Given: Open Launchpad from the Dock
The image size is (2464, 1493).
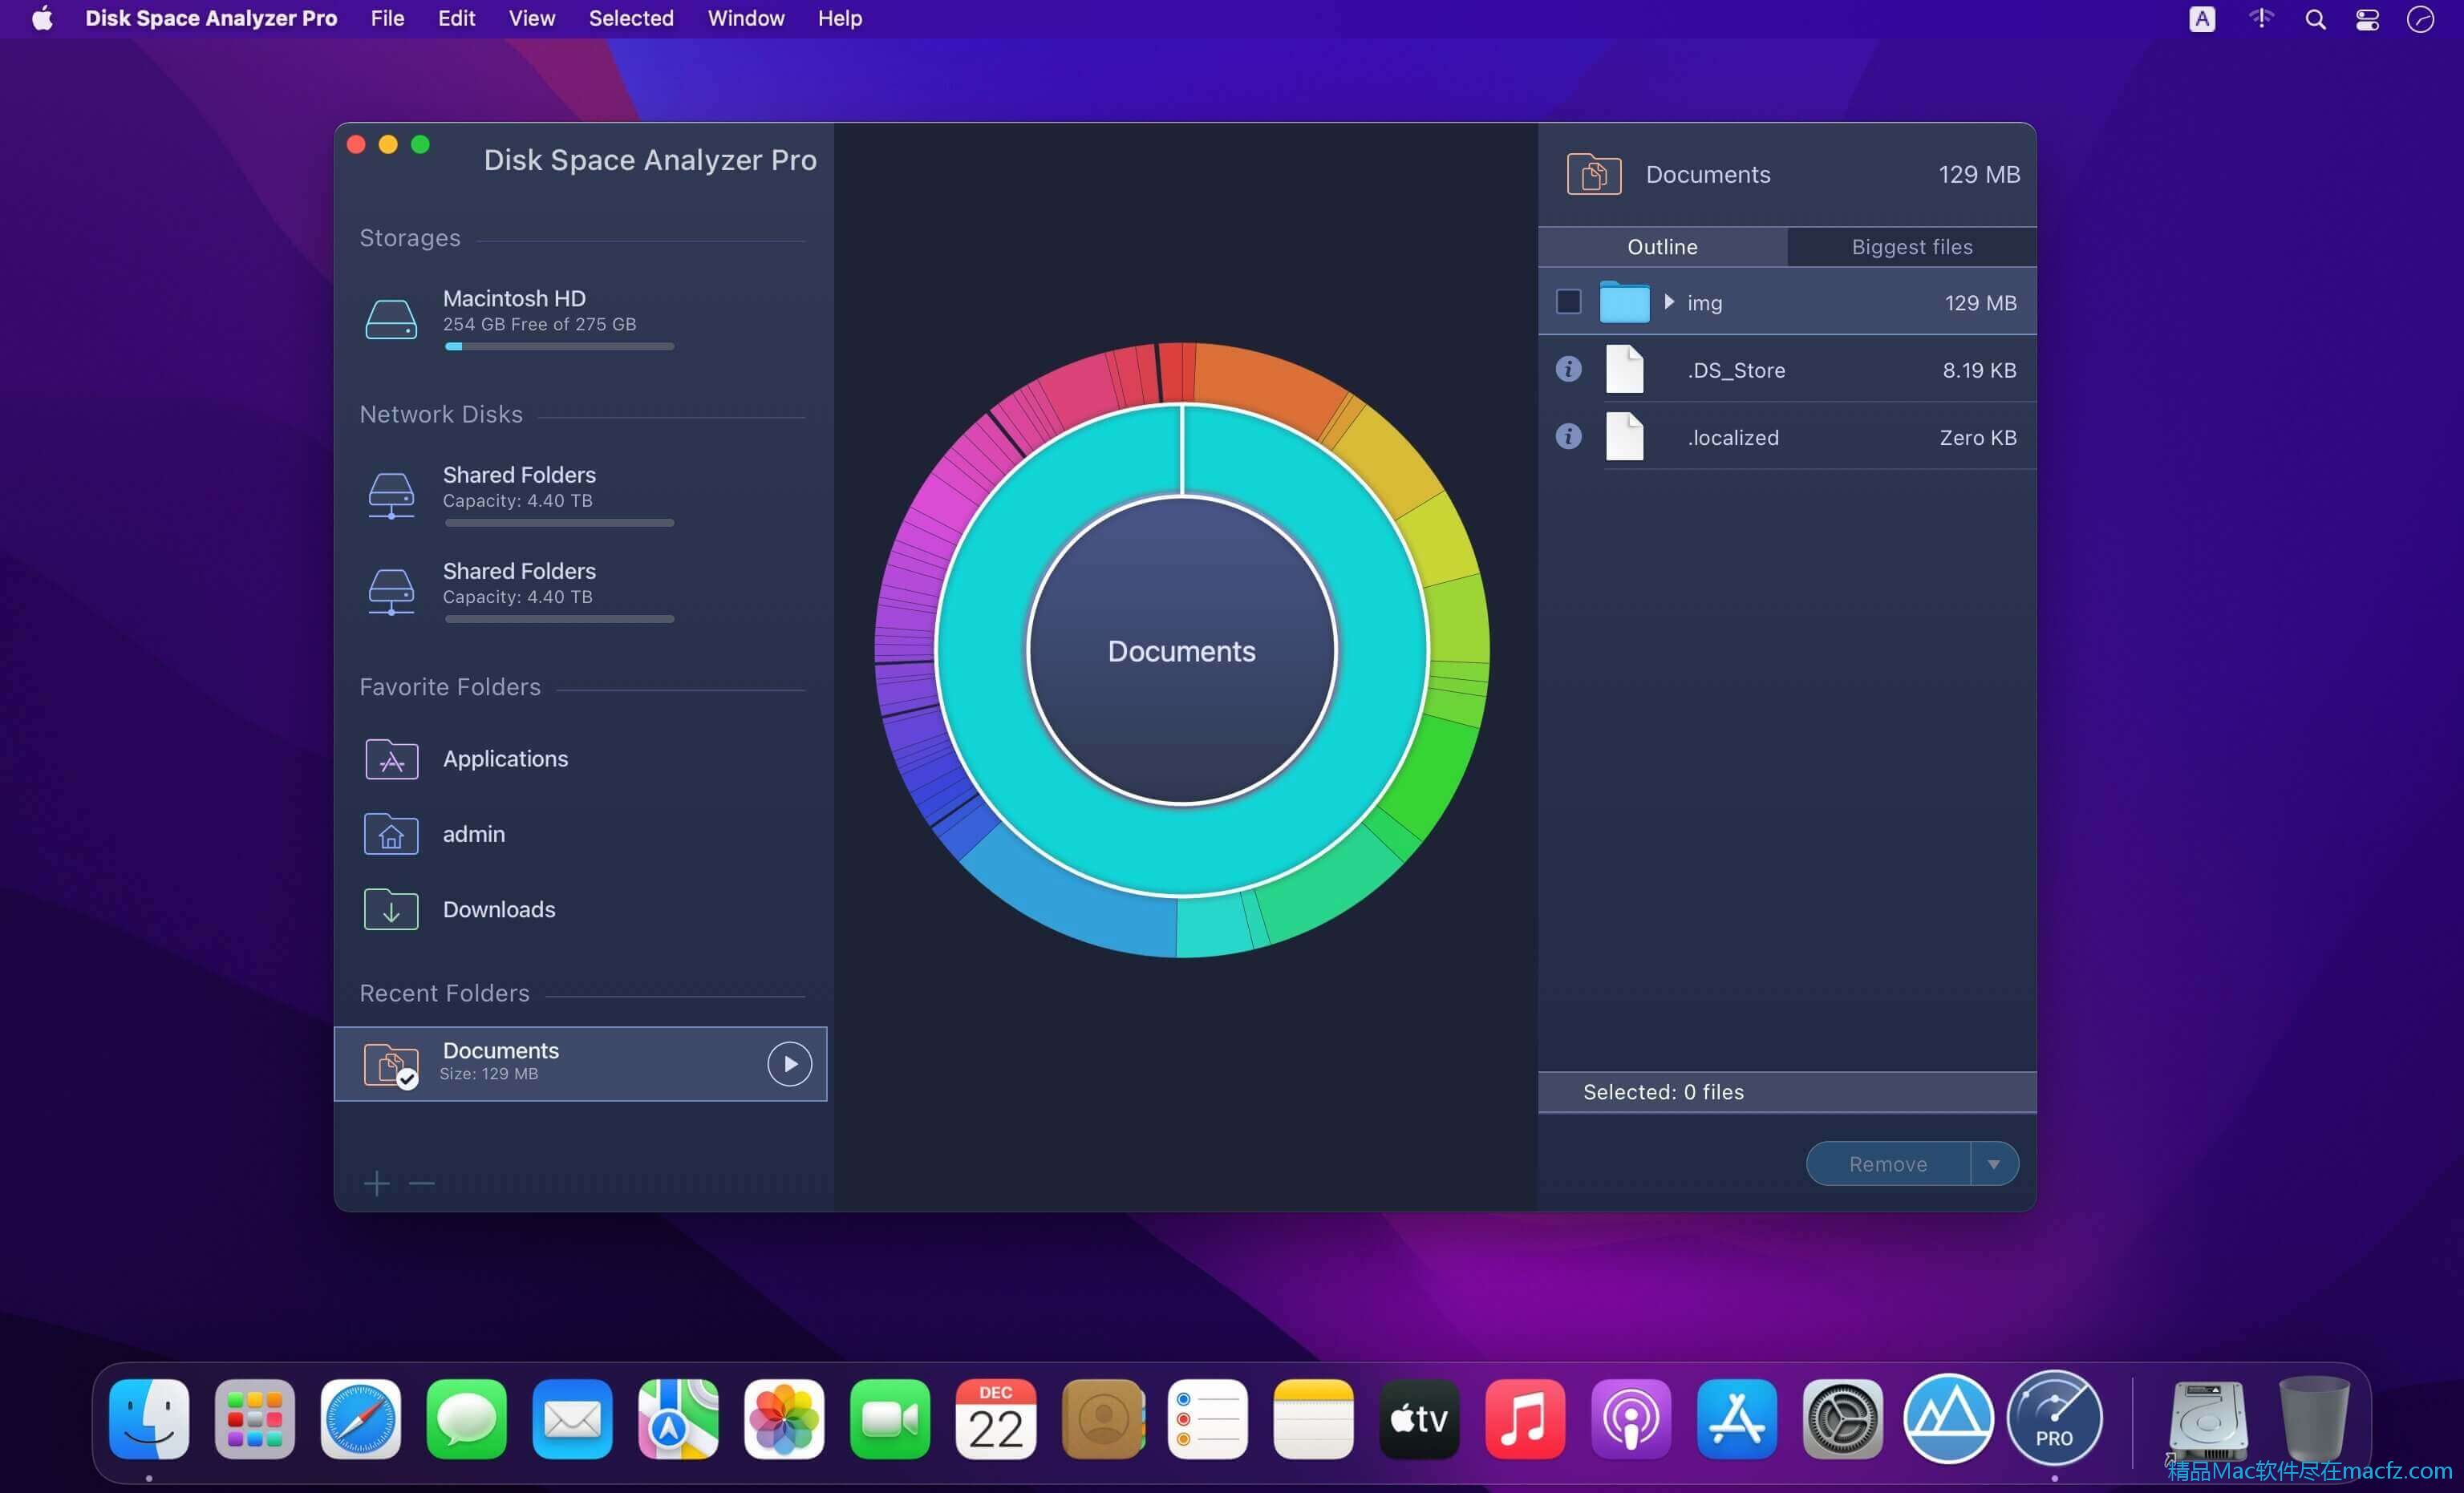Looking at the screenshot, I should tap(255, 1419).
